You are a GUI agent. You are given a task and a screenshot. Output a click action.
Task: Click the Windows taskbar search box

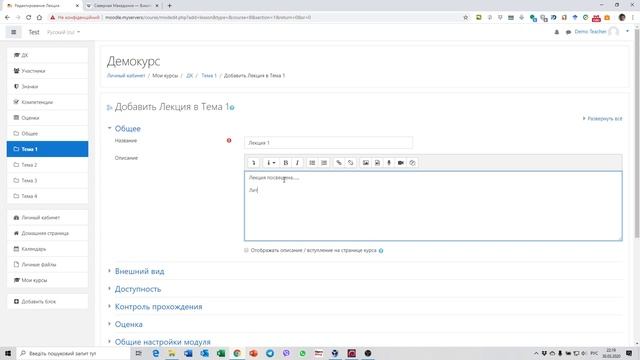point(73,353)
